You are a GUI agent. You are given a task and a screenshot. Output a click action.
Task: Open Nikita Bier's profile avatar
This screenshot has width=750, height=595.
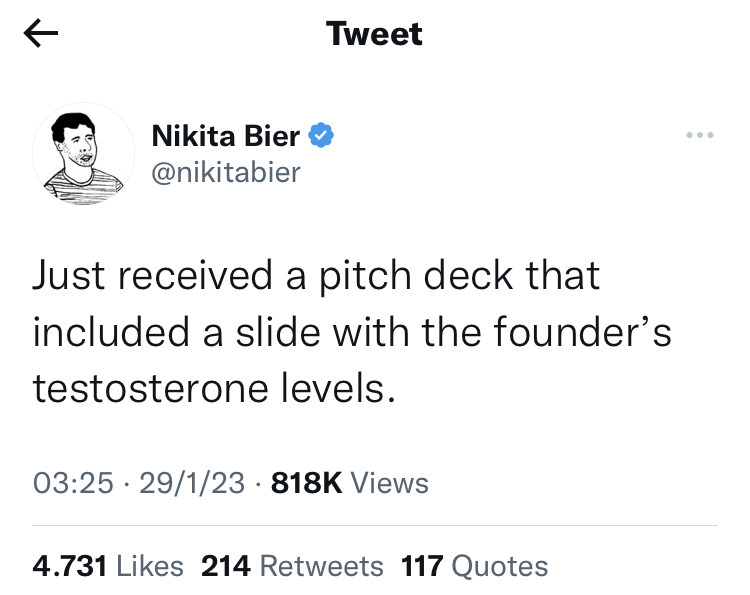pos(83,154)
